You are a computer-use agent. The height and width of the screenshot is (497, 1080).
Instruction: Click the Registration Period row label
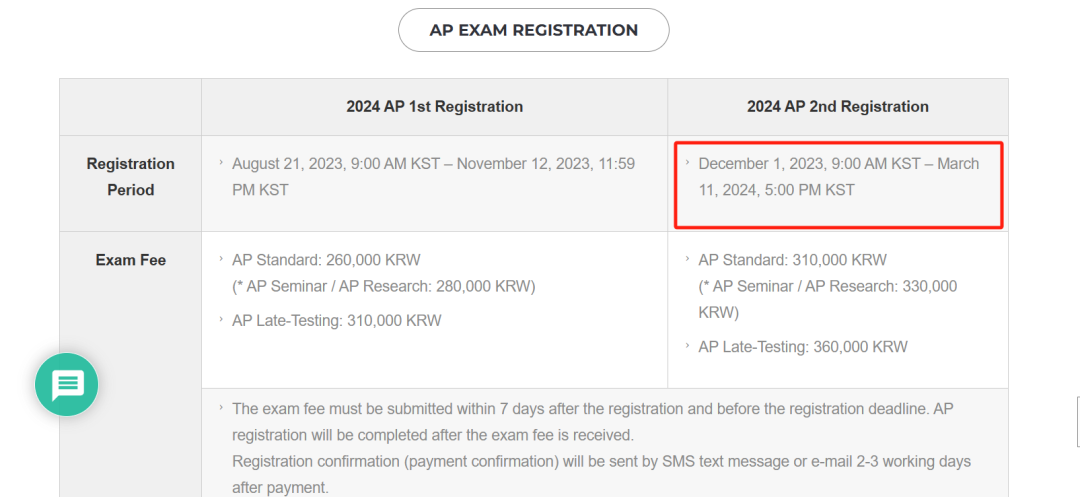pyautogui.click(x=130, y=177)
